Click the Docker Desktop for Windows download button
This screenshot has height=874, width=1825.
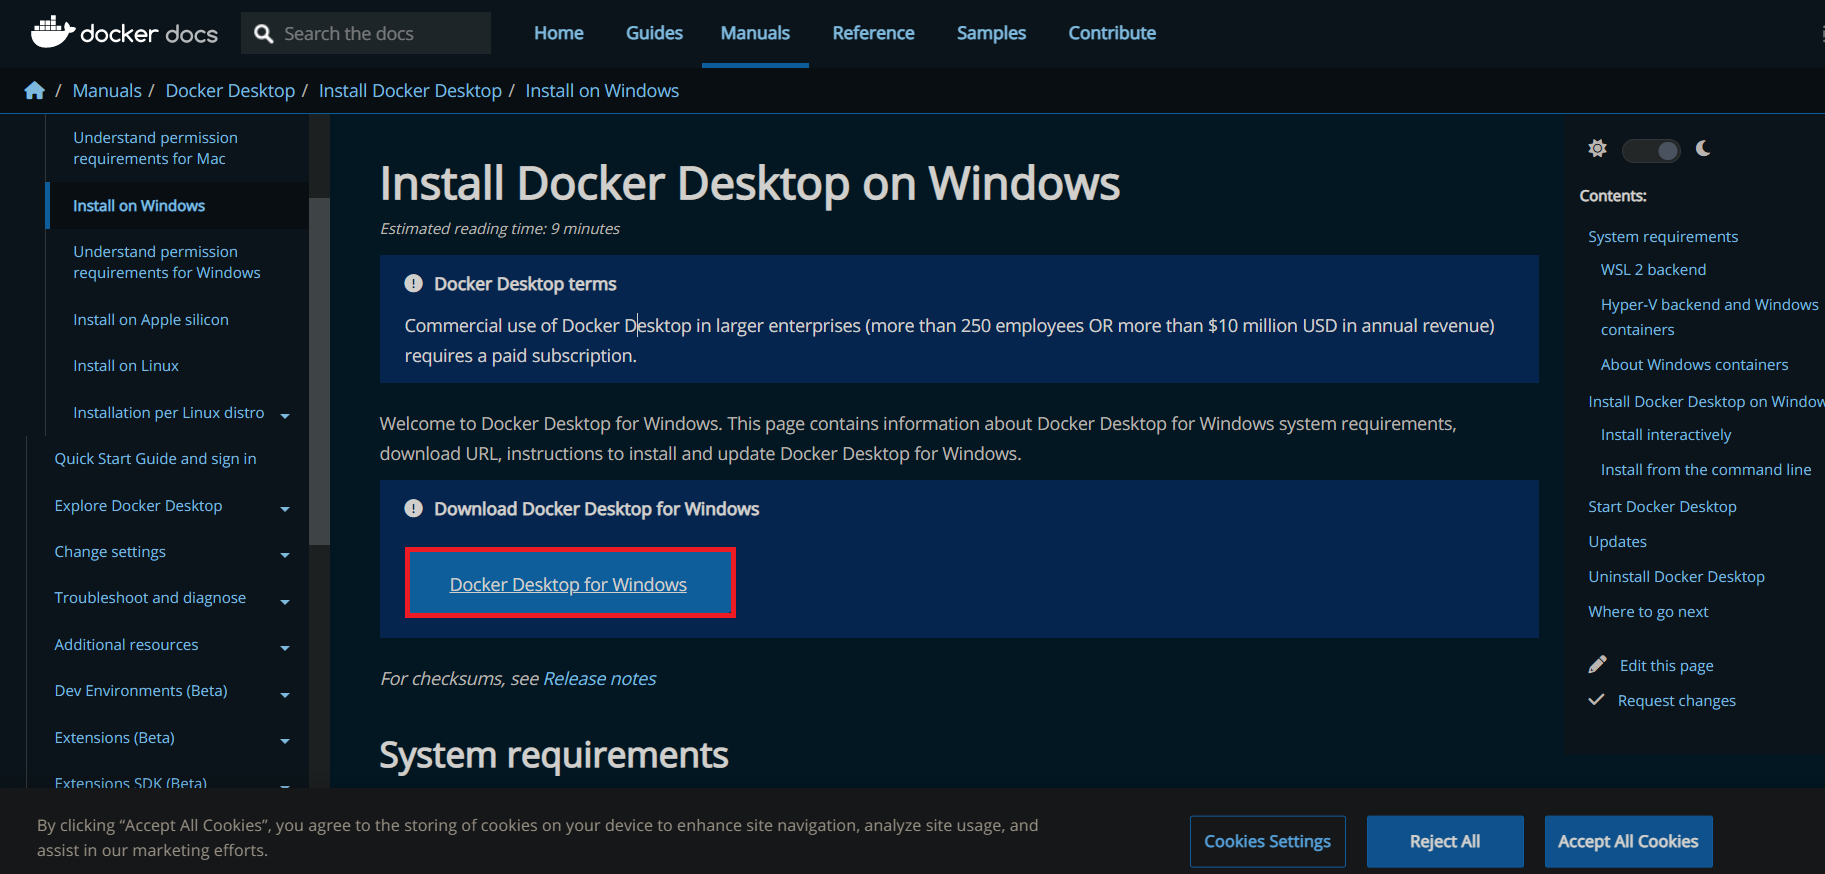coord(569,584)
